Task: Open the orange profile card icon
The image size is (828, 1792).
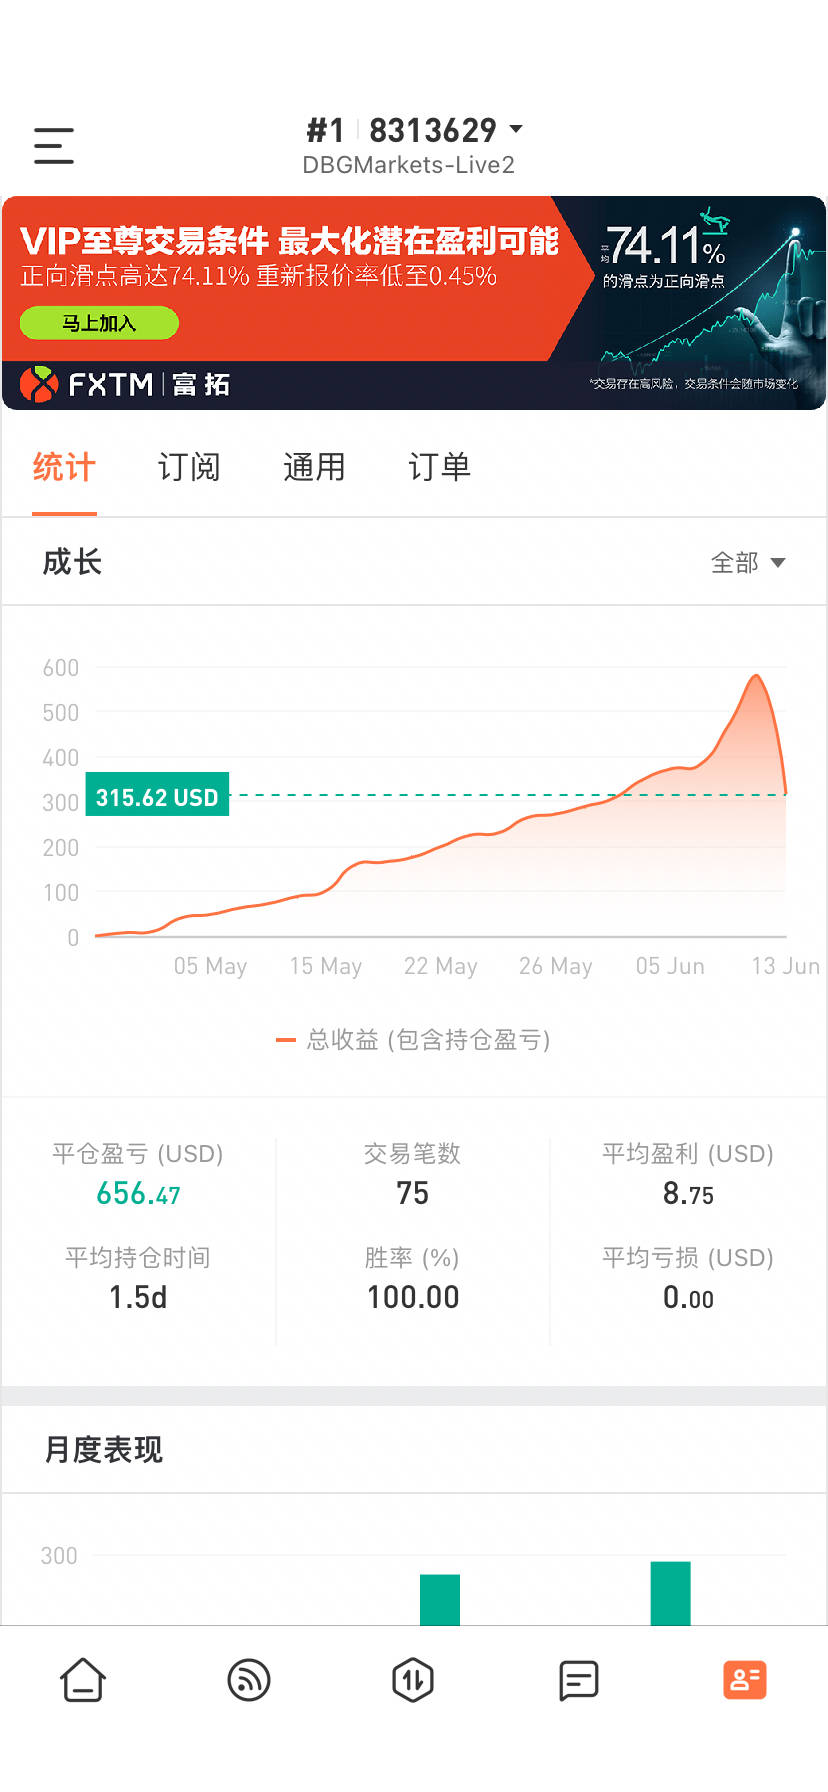Action: (x=744, y=1680)
